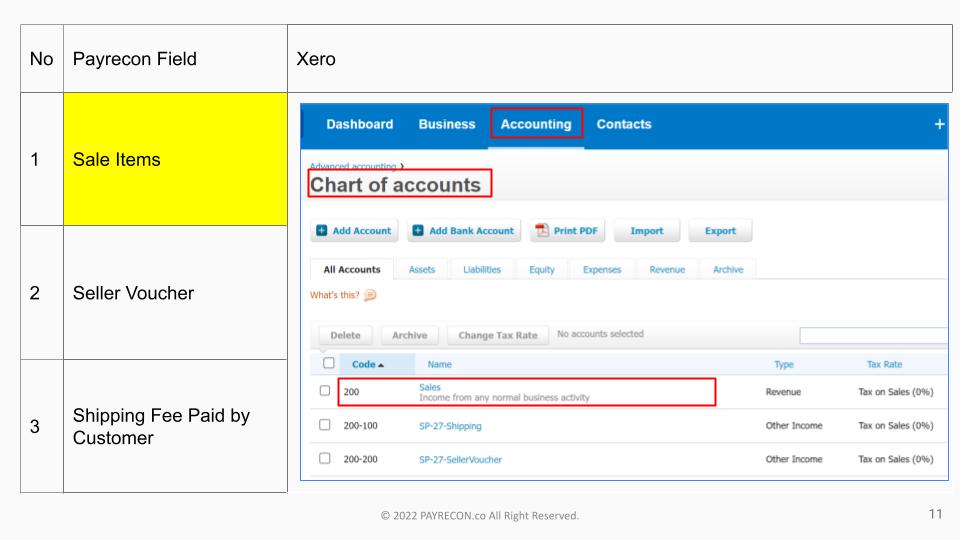Image resolution: width=960 pixels, height=540 pixels.
Task: Click the plus icon in Xero header
Action: coord(939,124)
